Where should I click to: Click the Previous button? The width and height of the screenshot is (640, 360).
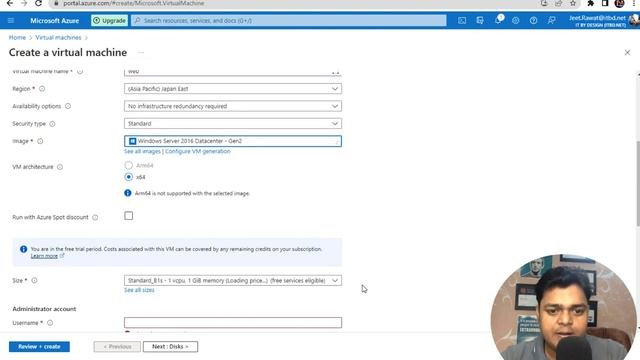point(117,347)
